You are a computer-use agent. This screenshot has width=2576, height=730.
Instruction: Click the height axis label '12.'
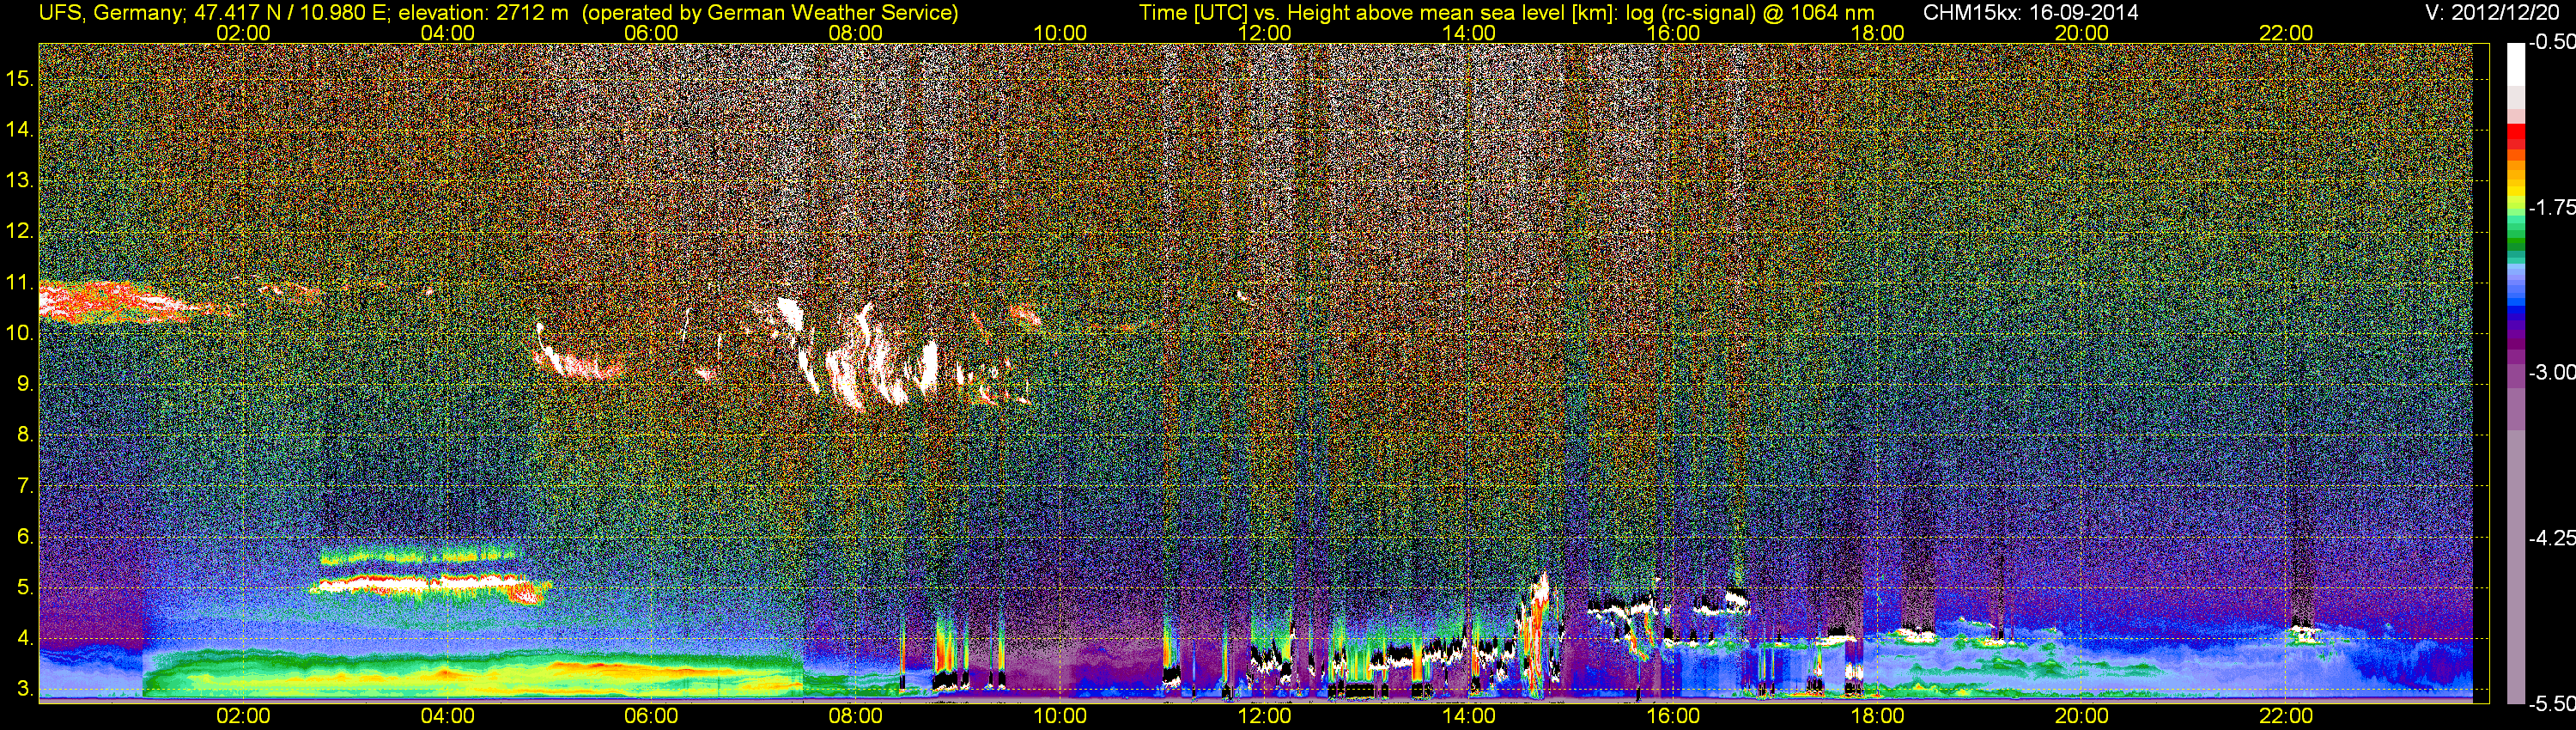click(x=20, y=231)
